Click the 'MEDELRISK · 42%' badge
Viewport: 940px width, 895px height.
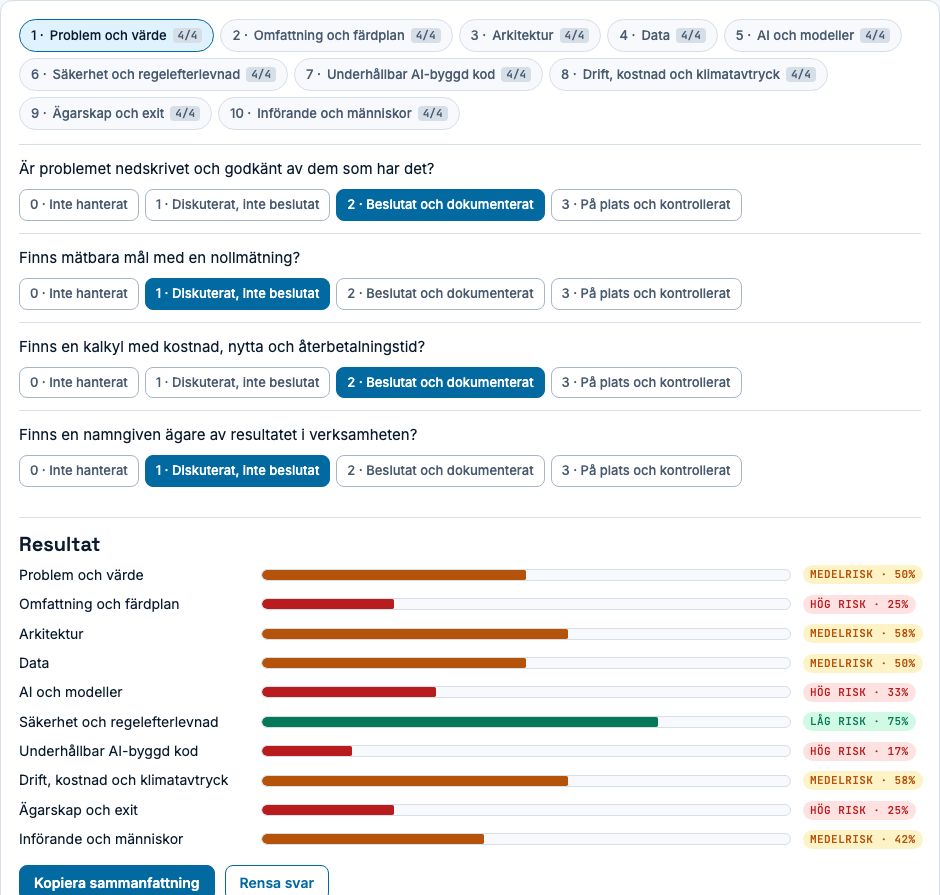pos(863,839)
